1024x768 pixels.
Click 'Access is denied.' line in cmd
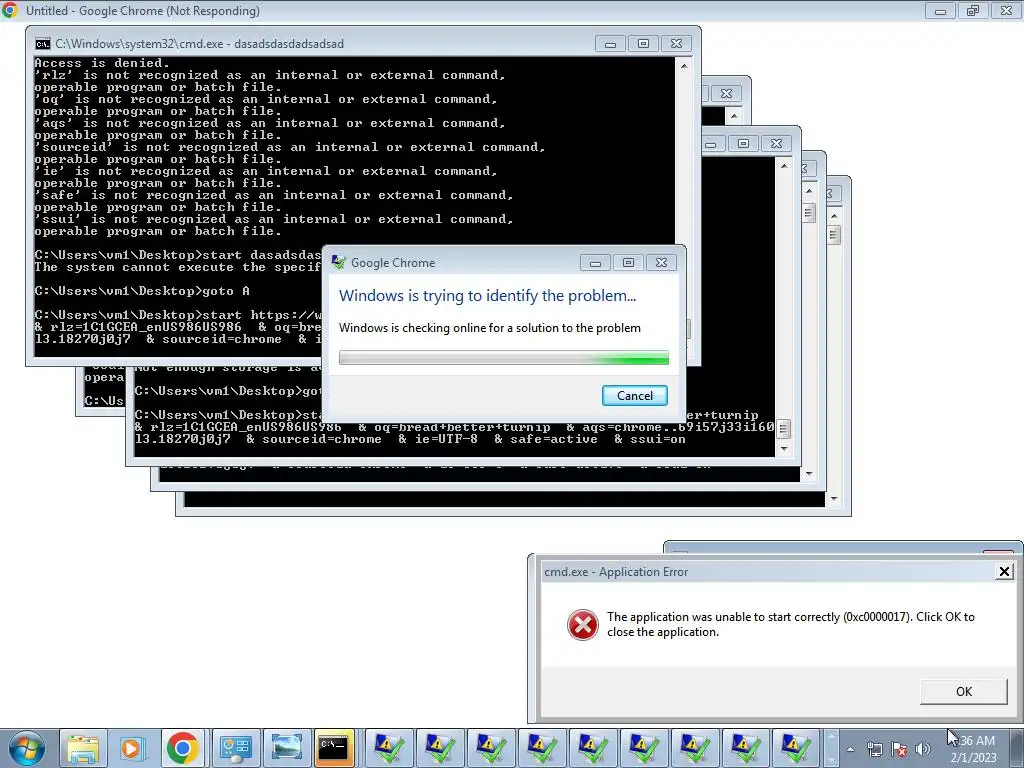point(102,63)
